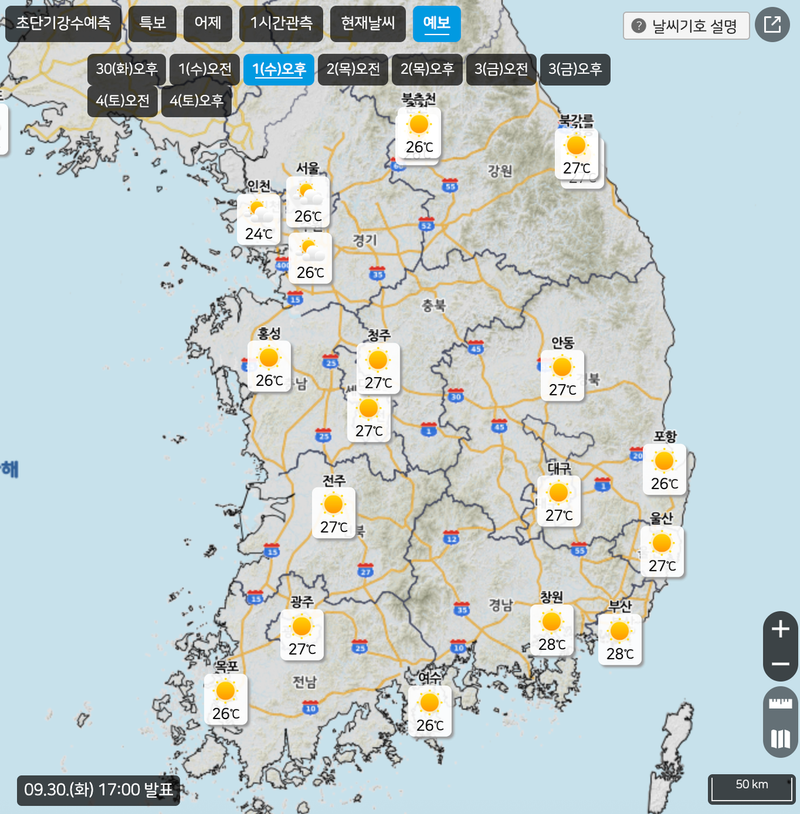Click the Daegu (대구) weather marker
This screenshot has width=800, height=814.
click(x=558, y=493)
